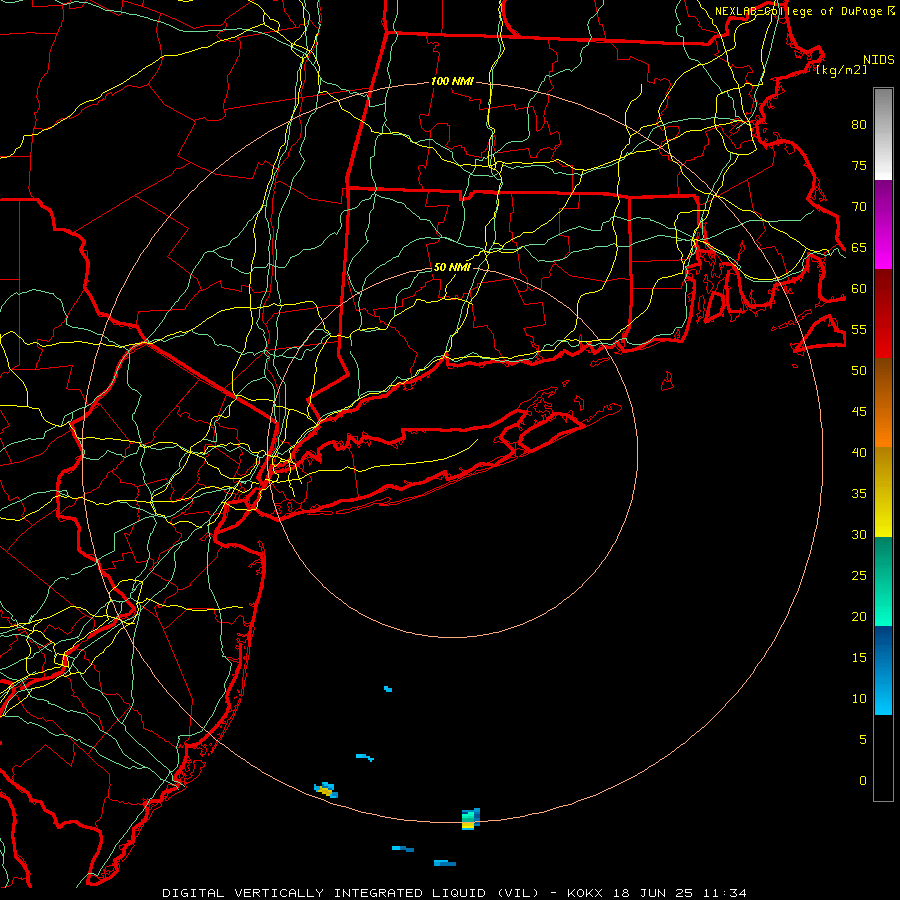Click the '5' value on the color scale
Image resolution: width=900 pixels, height=900 pixels.
863,740
